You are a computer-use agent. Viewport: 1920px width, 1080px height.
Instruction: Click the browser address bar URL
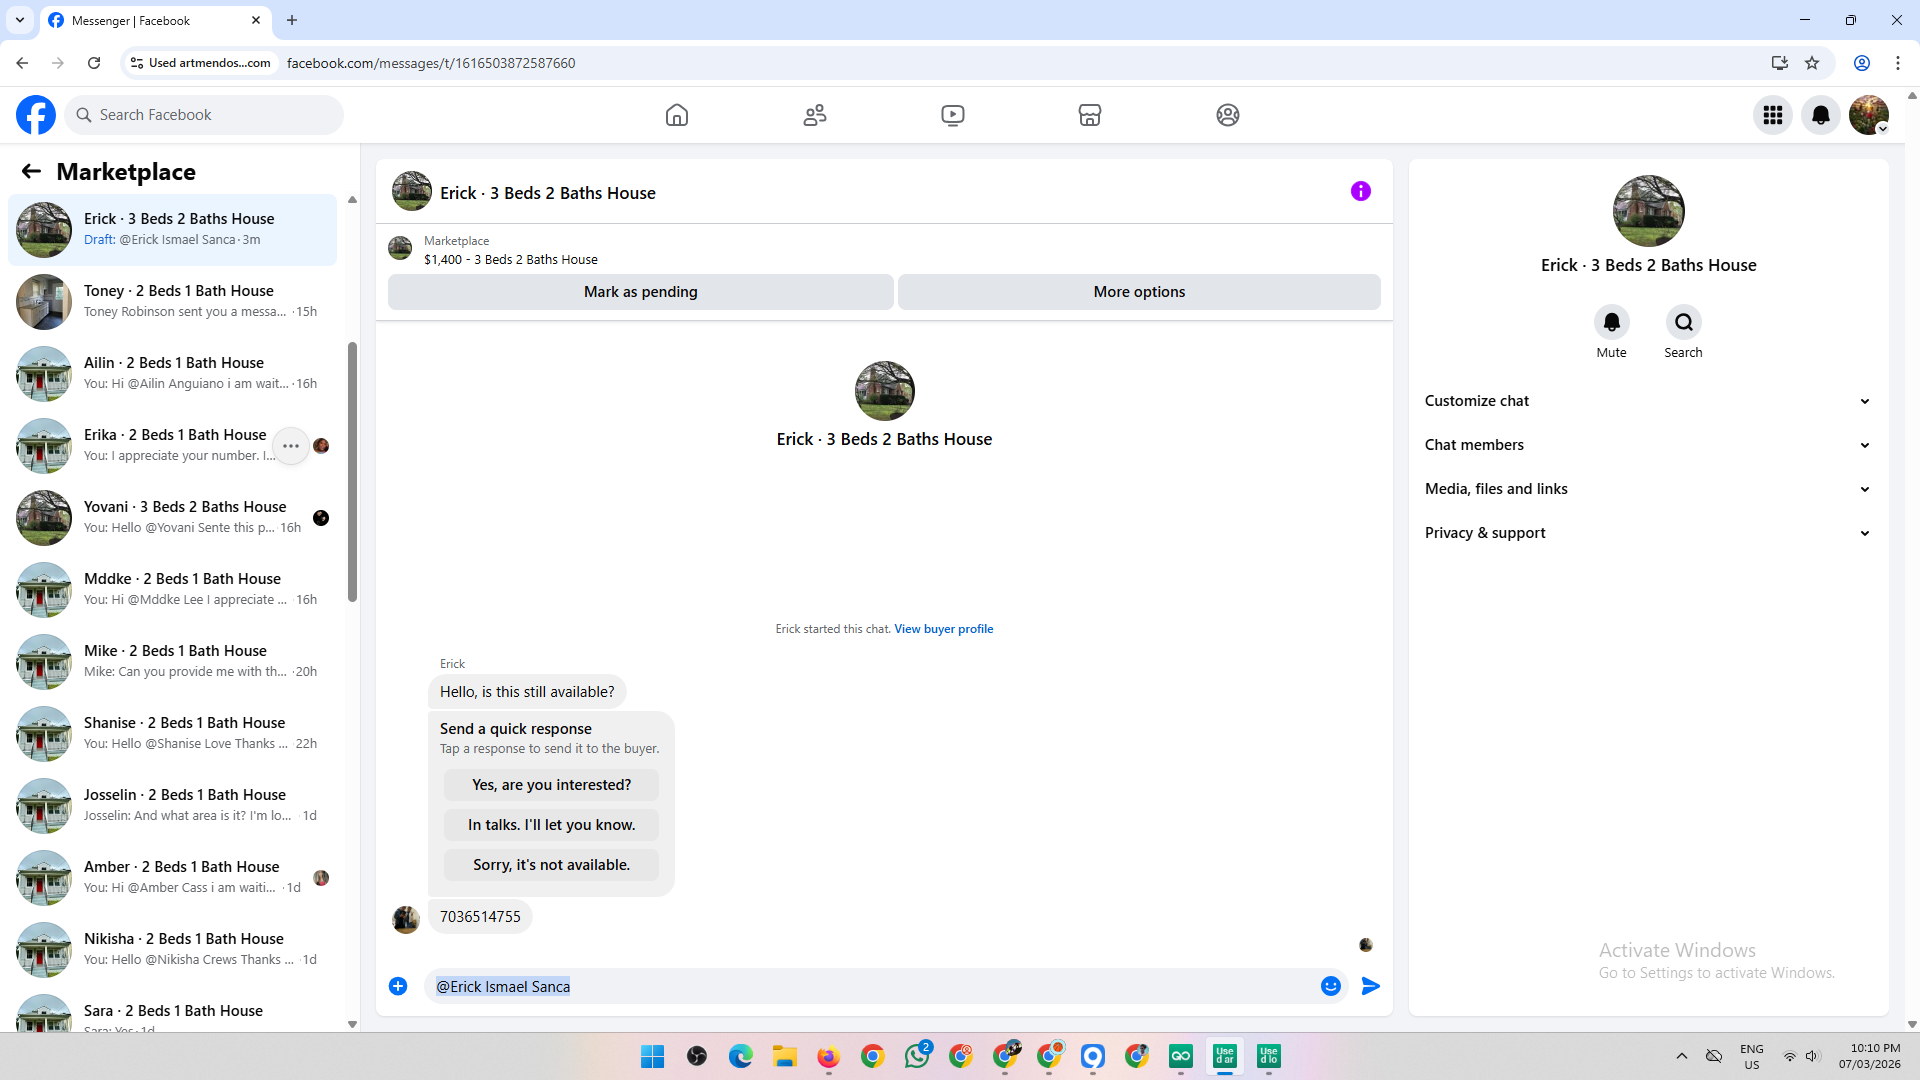pyautogui.click(x=431, y=63)
